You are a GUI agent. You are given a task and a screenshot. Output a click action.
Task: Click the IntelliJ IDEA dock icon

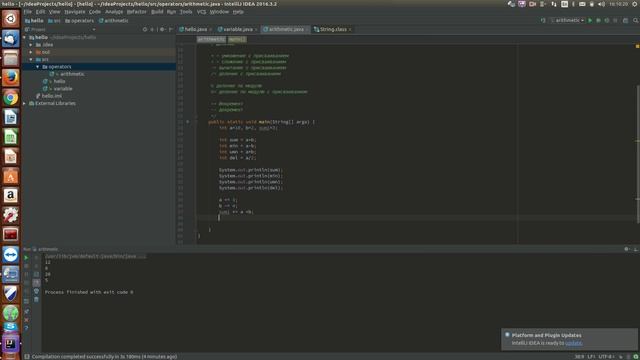(x=11, y=344)
